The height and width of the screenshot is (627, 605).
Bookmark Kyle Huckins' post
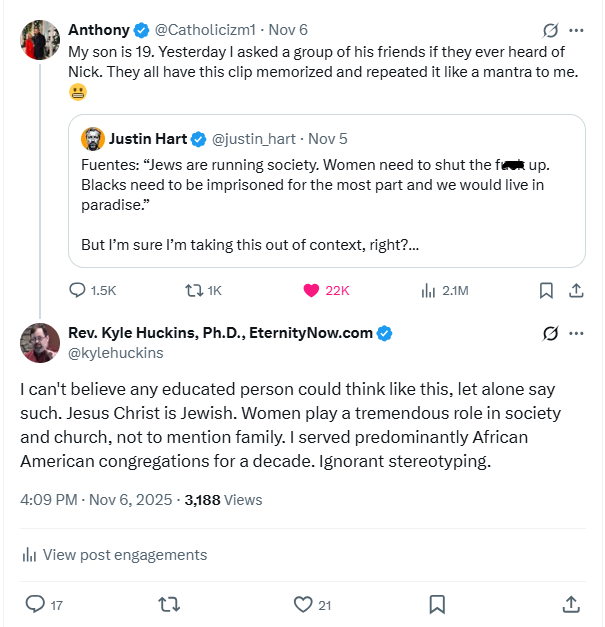pyautogui.click(x=437, y=604)
